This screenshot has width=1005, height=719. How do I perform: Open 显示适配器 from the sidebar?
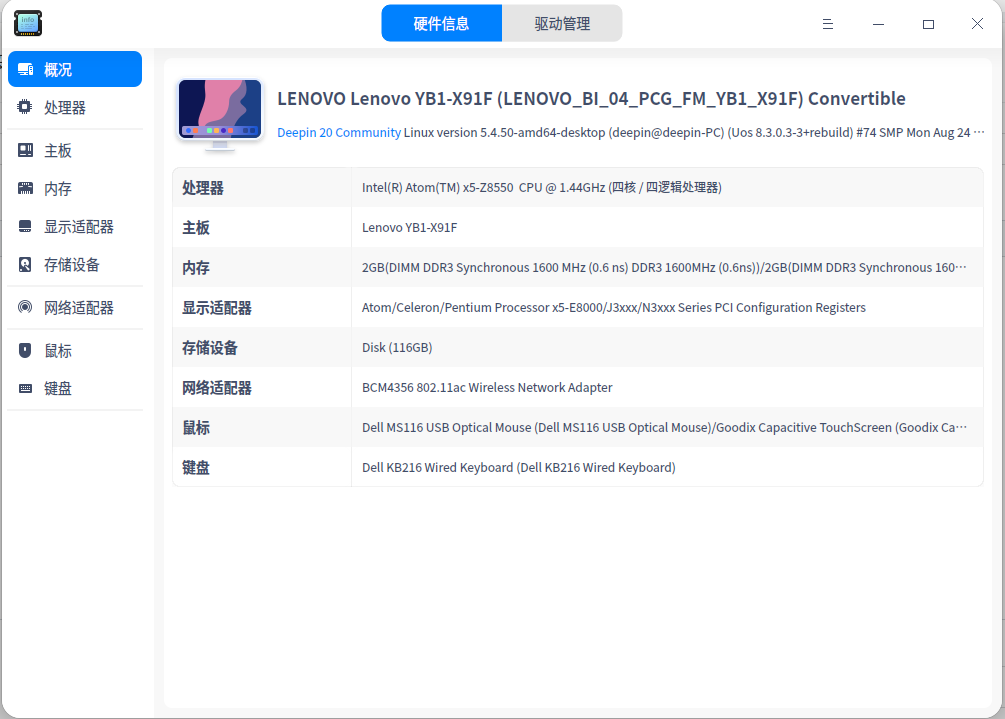pos(24,227)
